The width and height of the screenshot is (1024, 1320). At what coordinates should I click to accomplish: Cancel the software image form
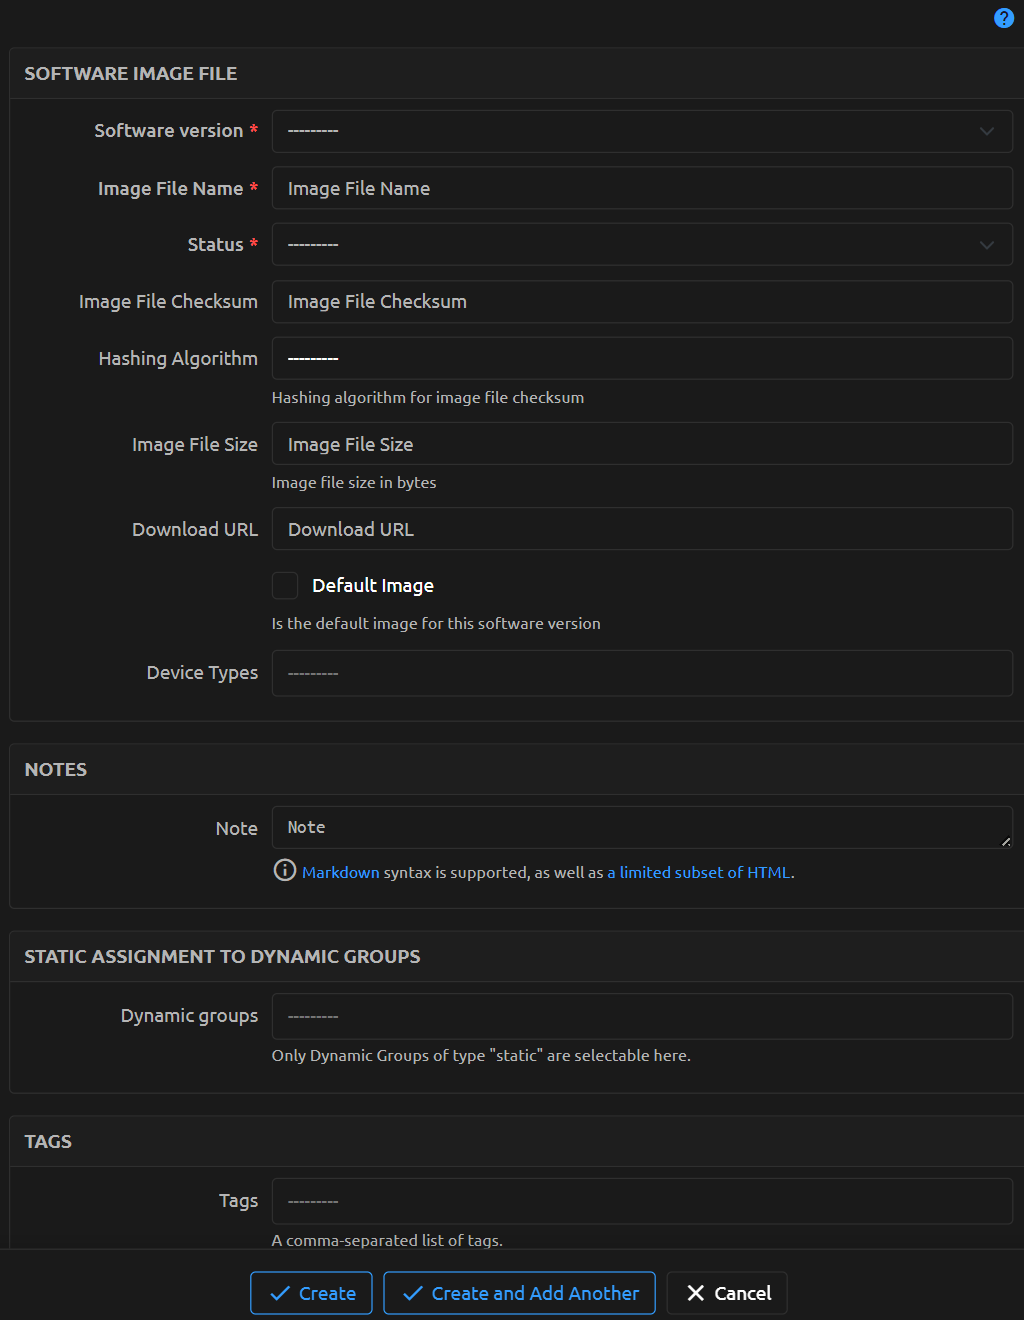click(727, 1293)
